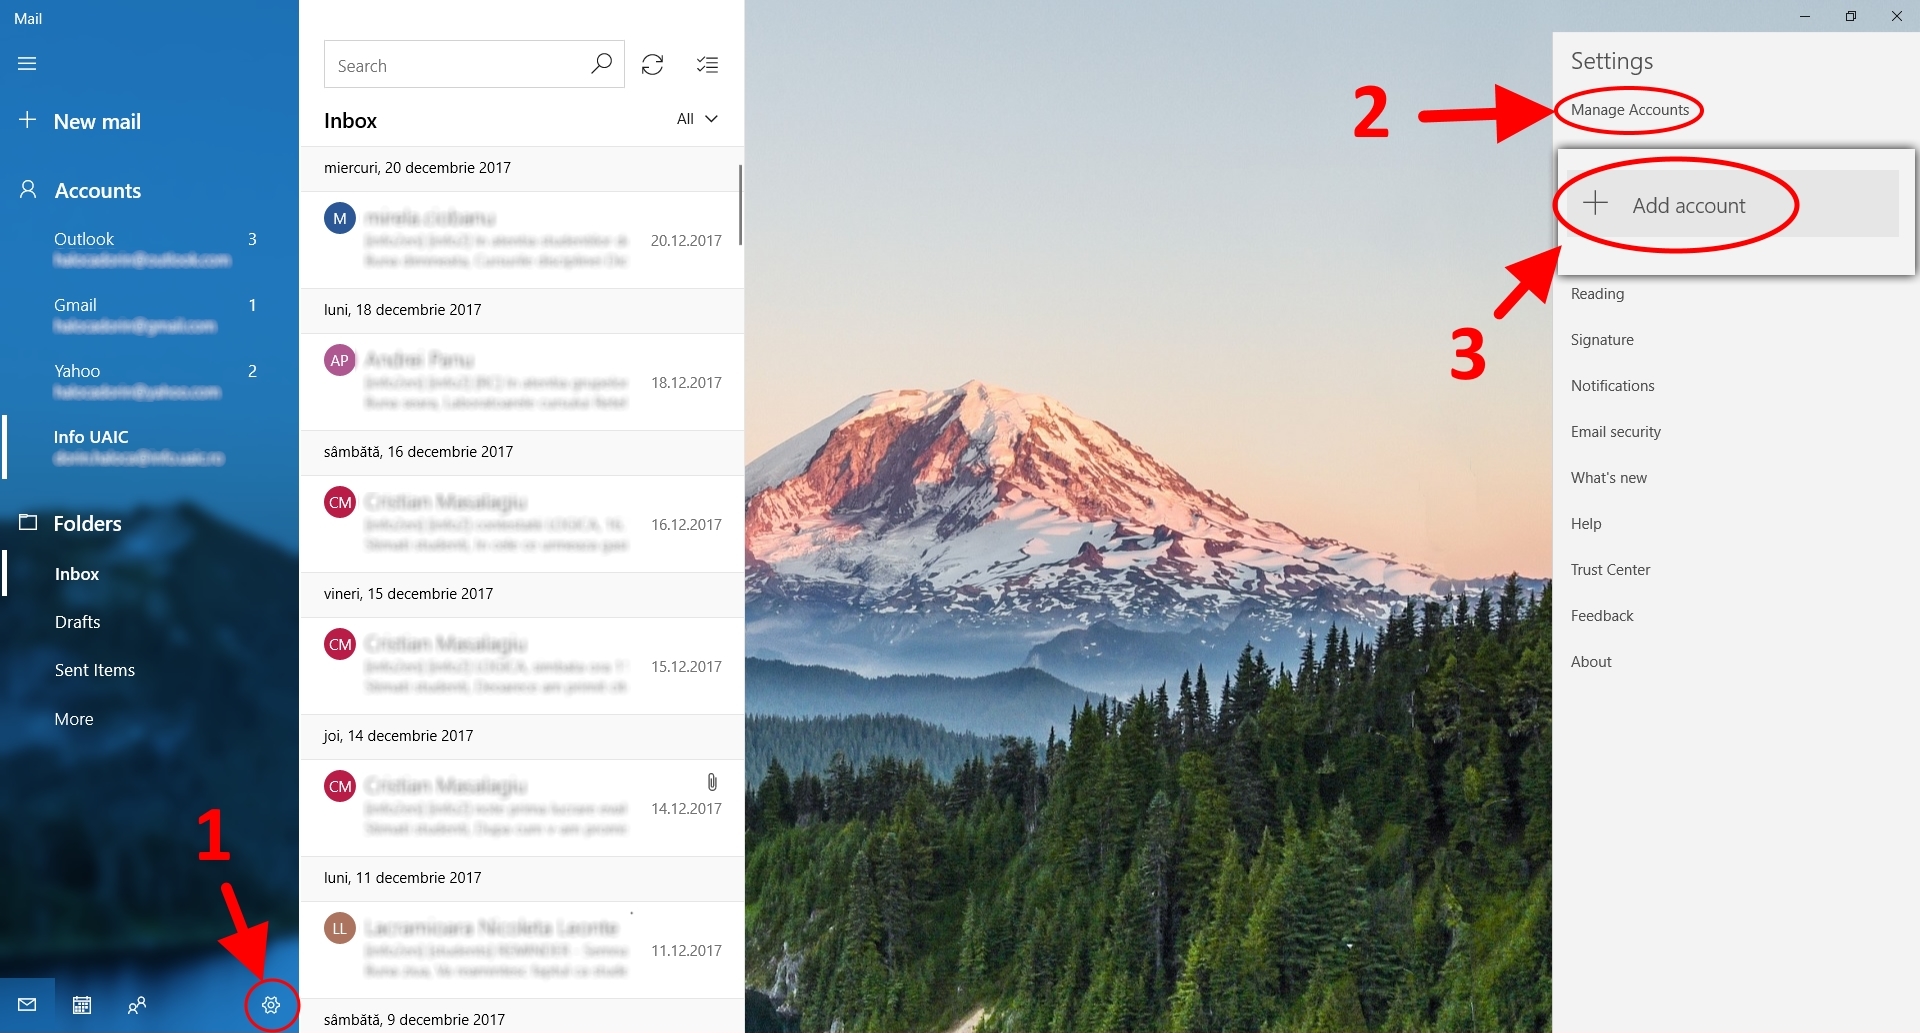
Task: Click the search magnifier icon
Action: 601,64
